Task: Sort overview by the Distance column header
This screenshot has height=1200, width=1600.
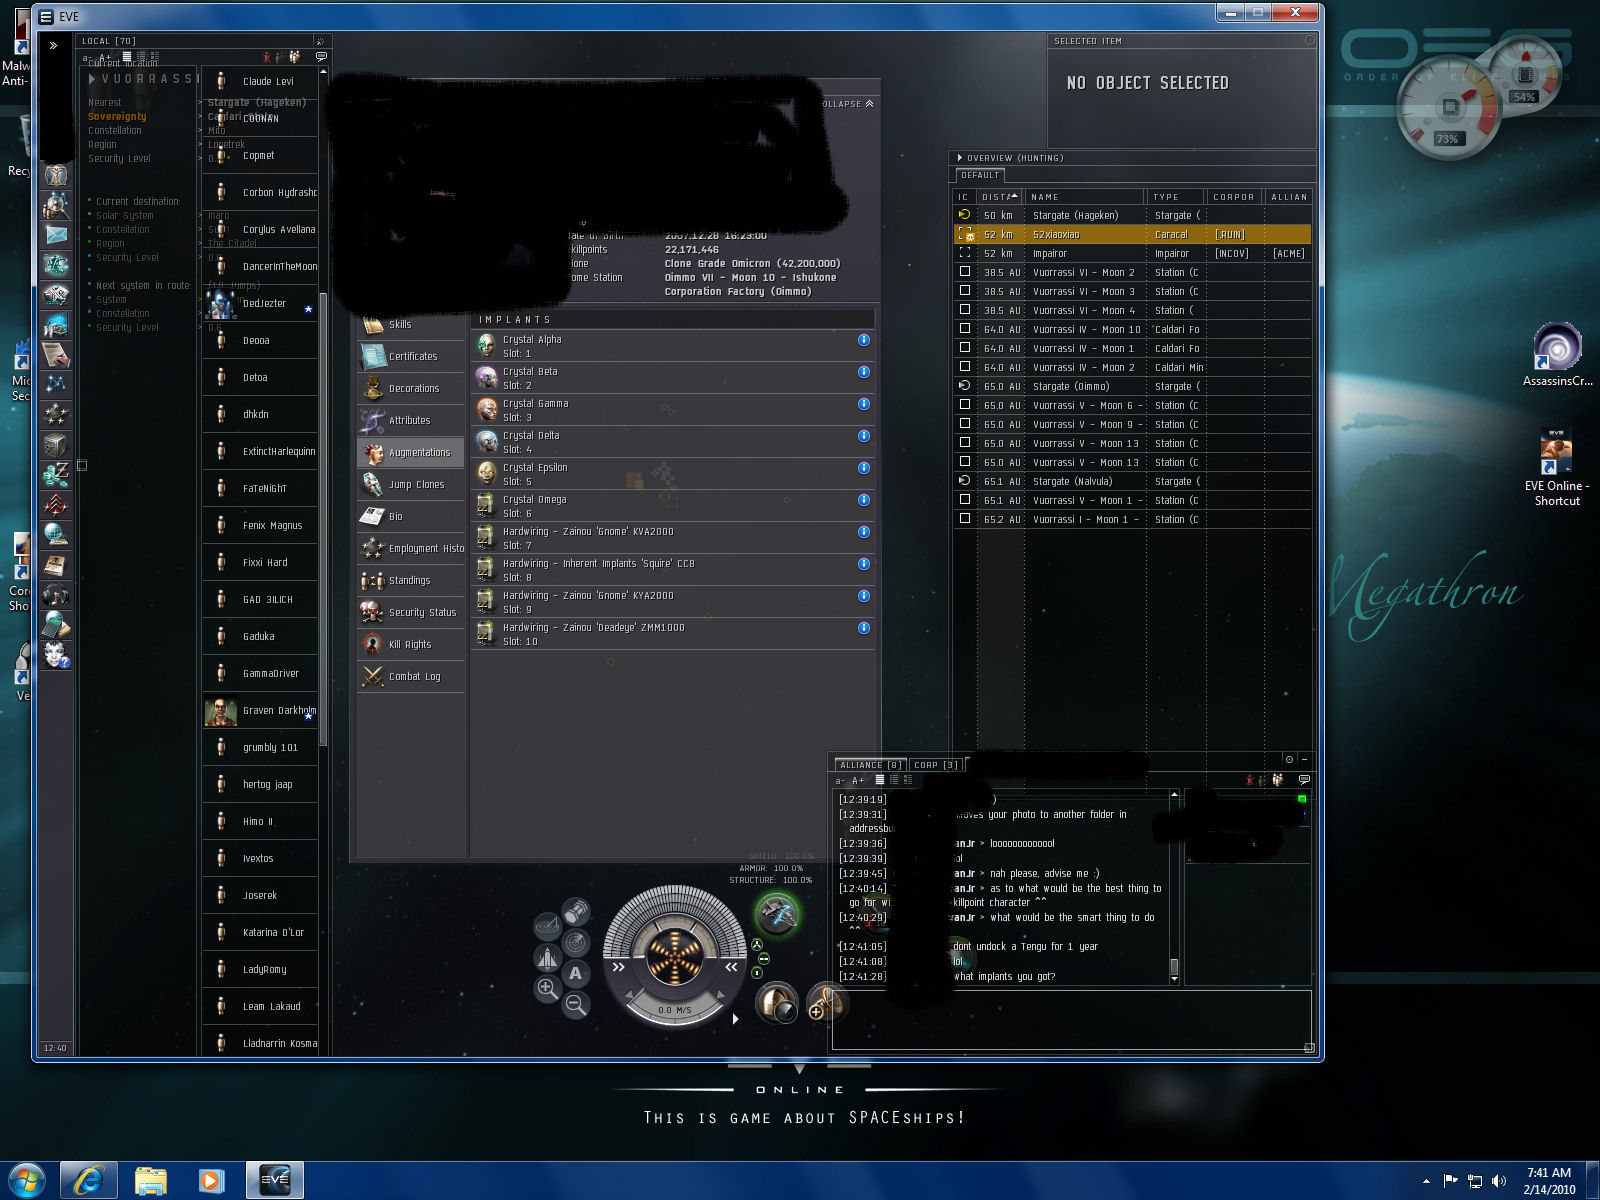Action: pos(999,197)
